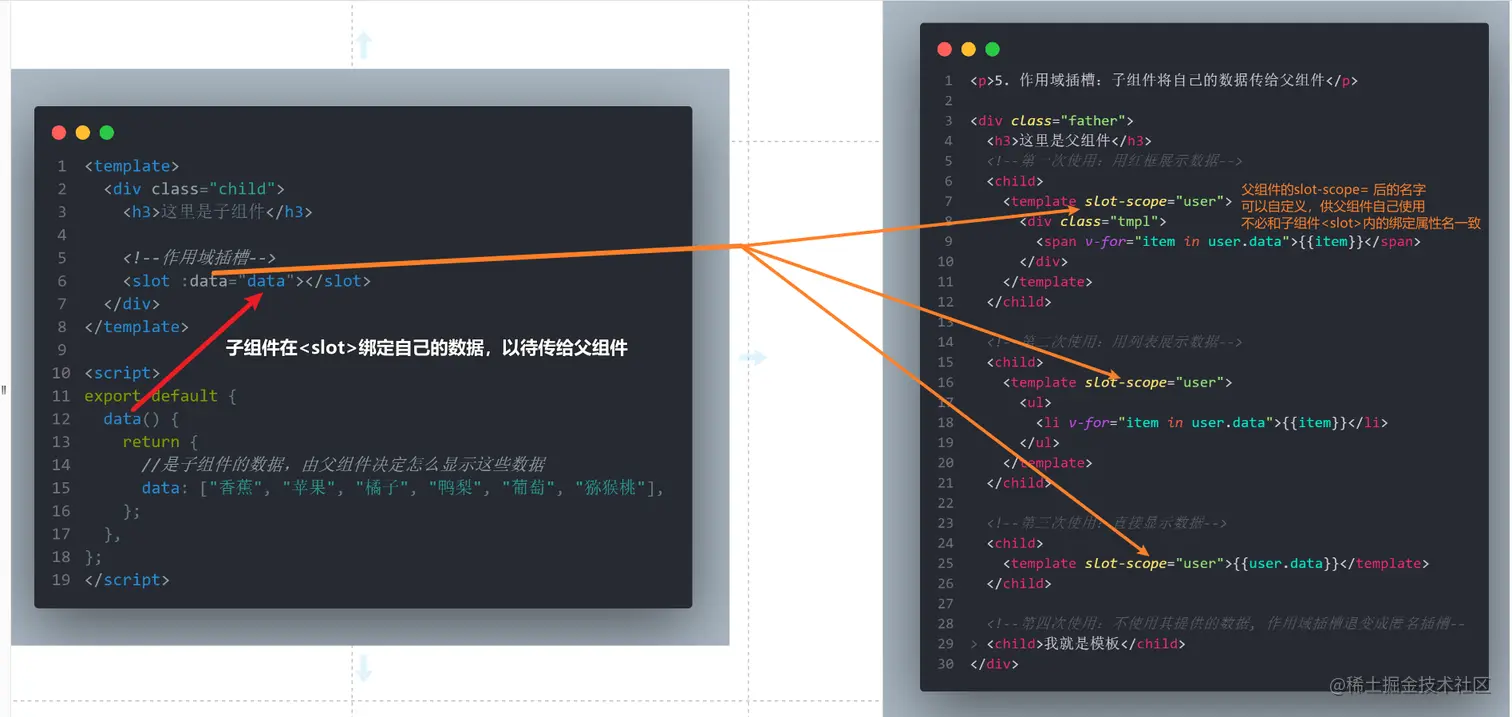Click the panel handle on the far left edge
The image size is (1512, 717).
(x=4, y=390)
